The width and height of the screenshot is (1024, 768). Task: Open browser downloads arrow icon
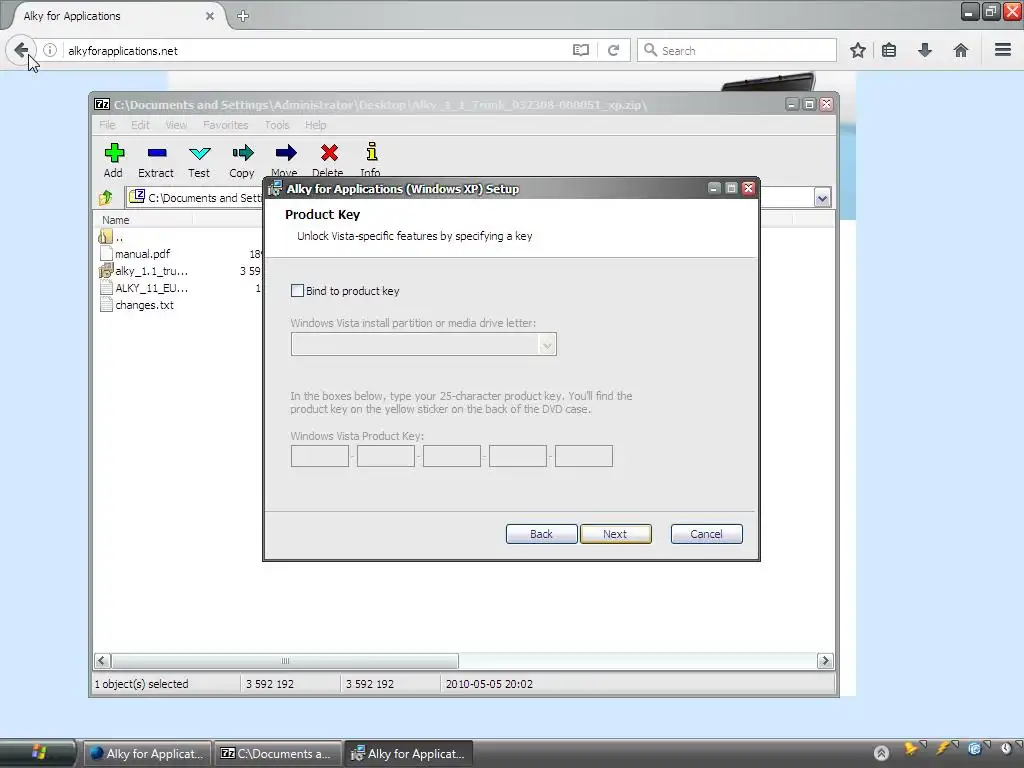pyautogui.click(x=925, y=50)
